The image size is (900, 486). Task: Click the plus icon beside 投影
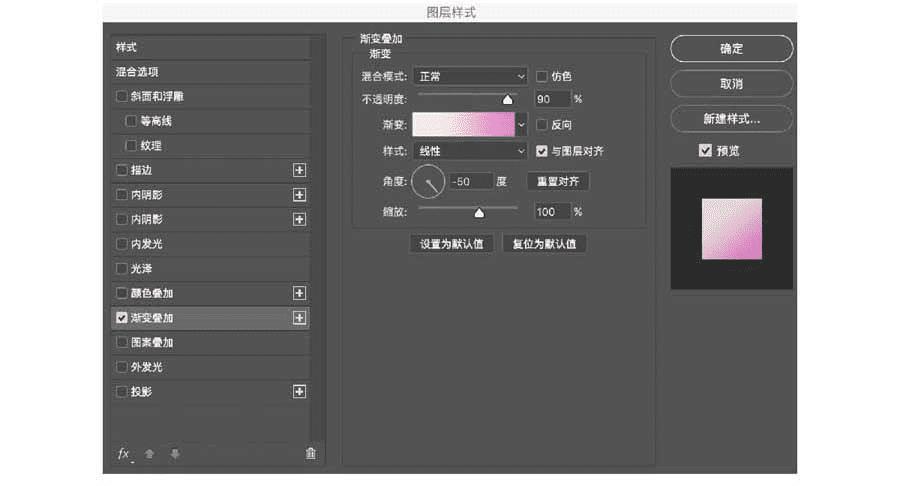pos(299,391)
